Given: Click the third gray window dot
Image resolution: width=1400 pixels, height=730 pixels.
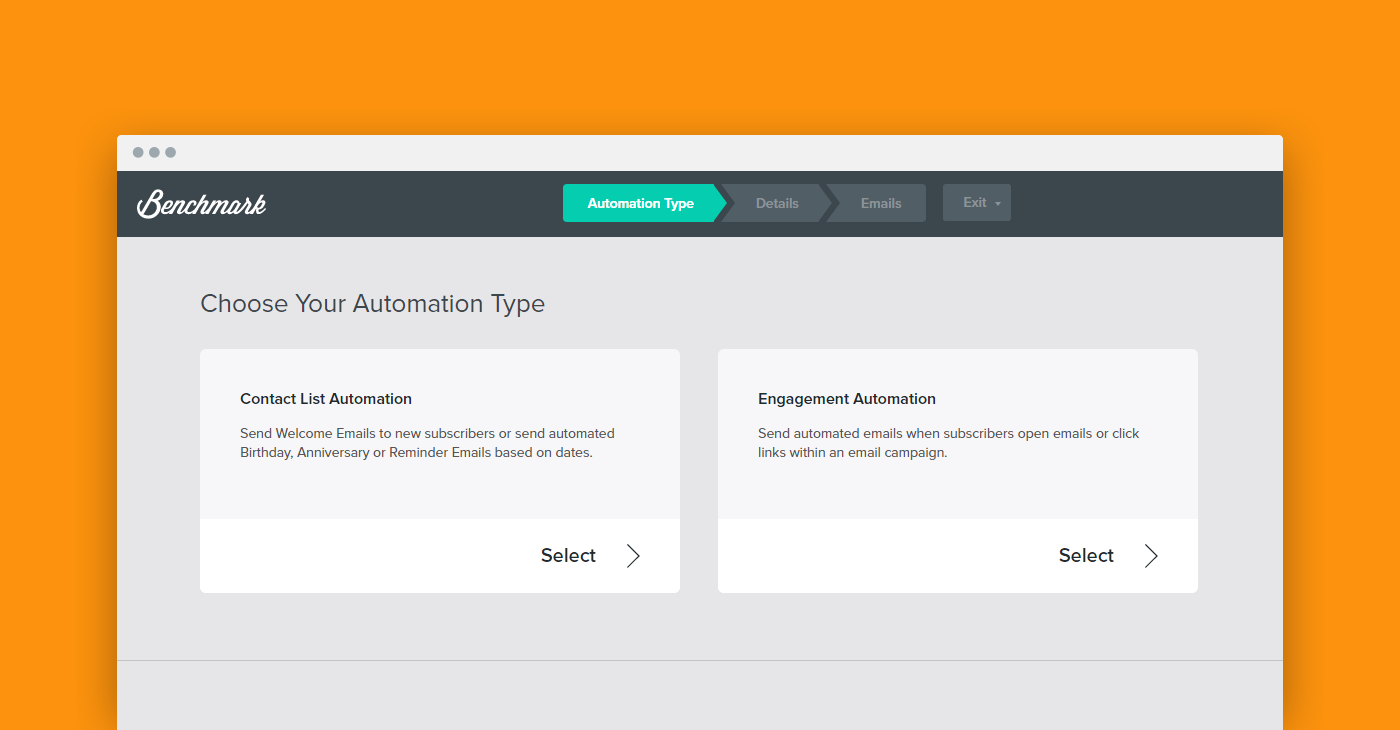Looking at the screenshot, I should (170, 152).
